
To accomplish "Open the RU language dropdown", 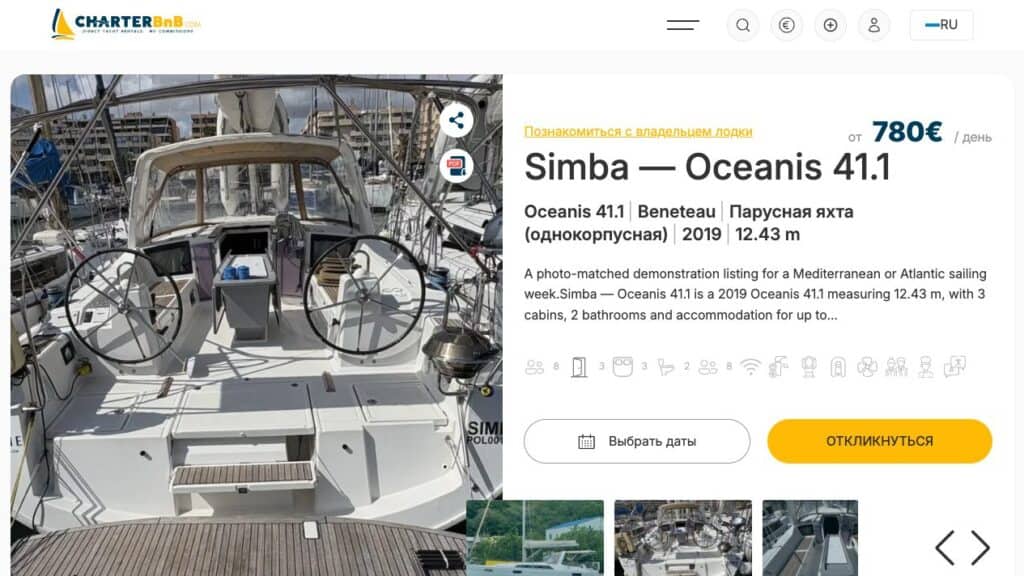I will point(941,25).
